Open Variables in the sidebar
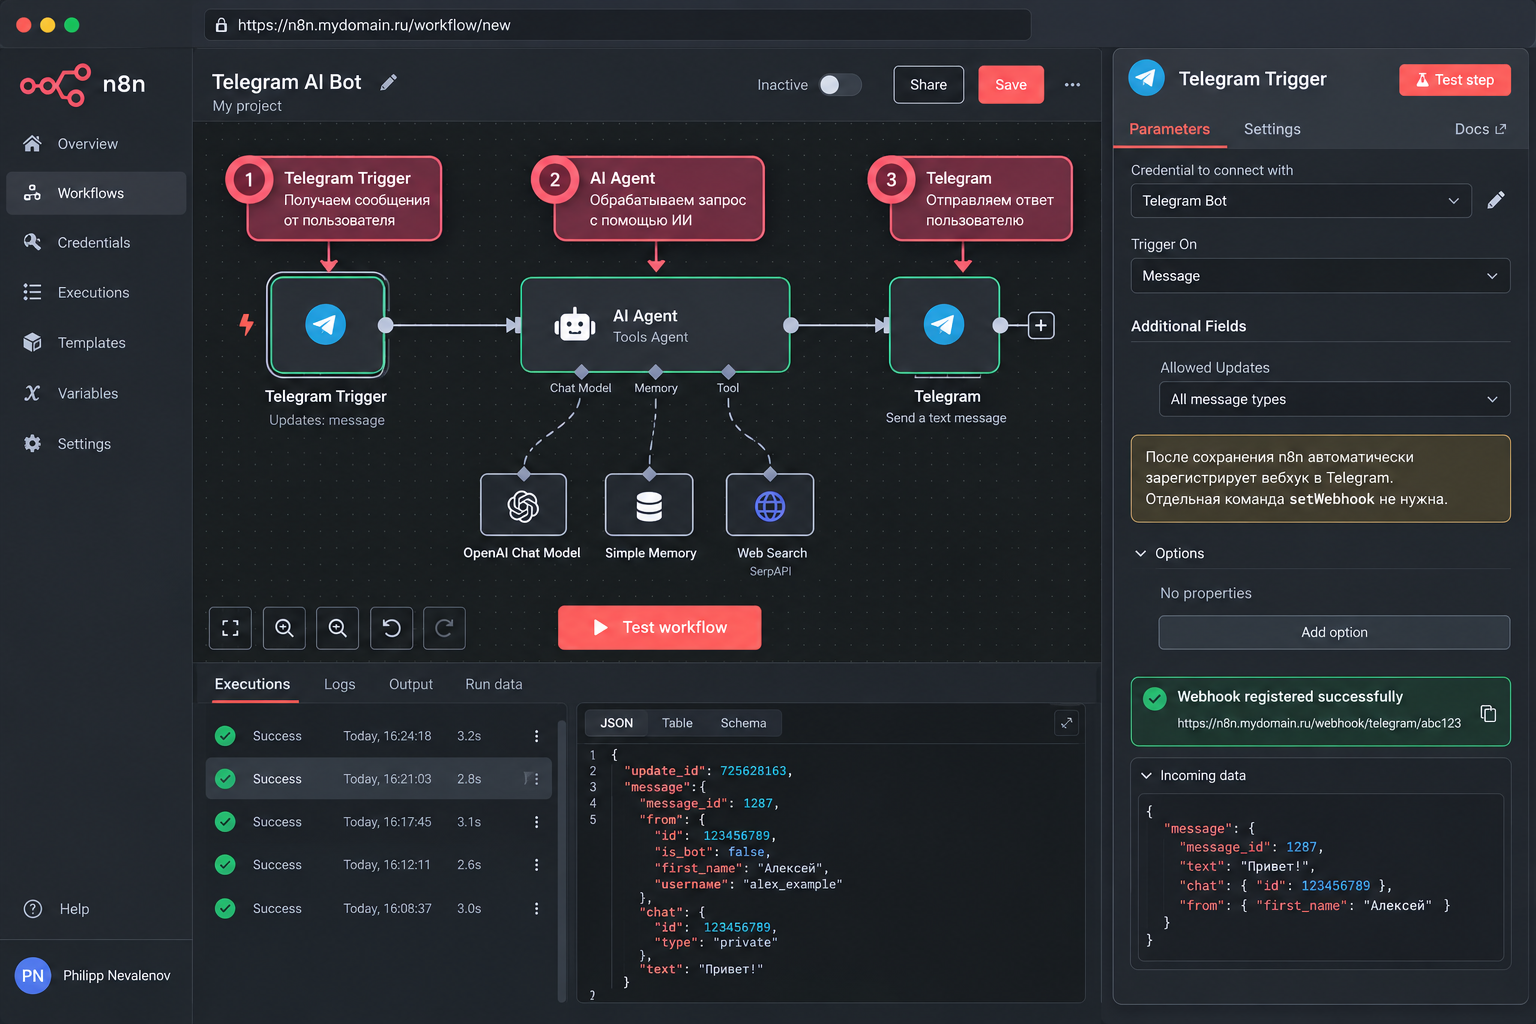The width and height of the screenshot is (1536, 1024). (x=96, y=393)
